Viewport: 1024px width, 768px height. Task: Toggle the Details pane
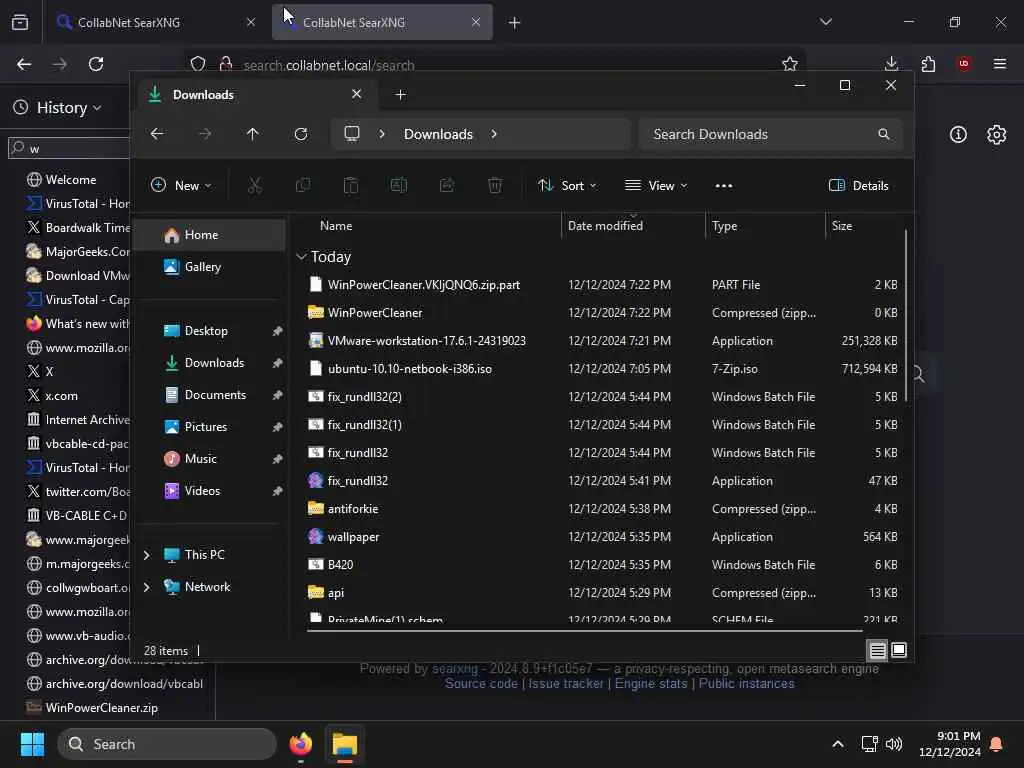click(859, 186)
